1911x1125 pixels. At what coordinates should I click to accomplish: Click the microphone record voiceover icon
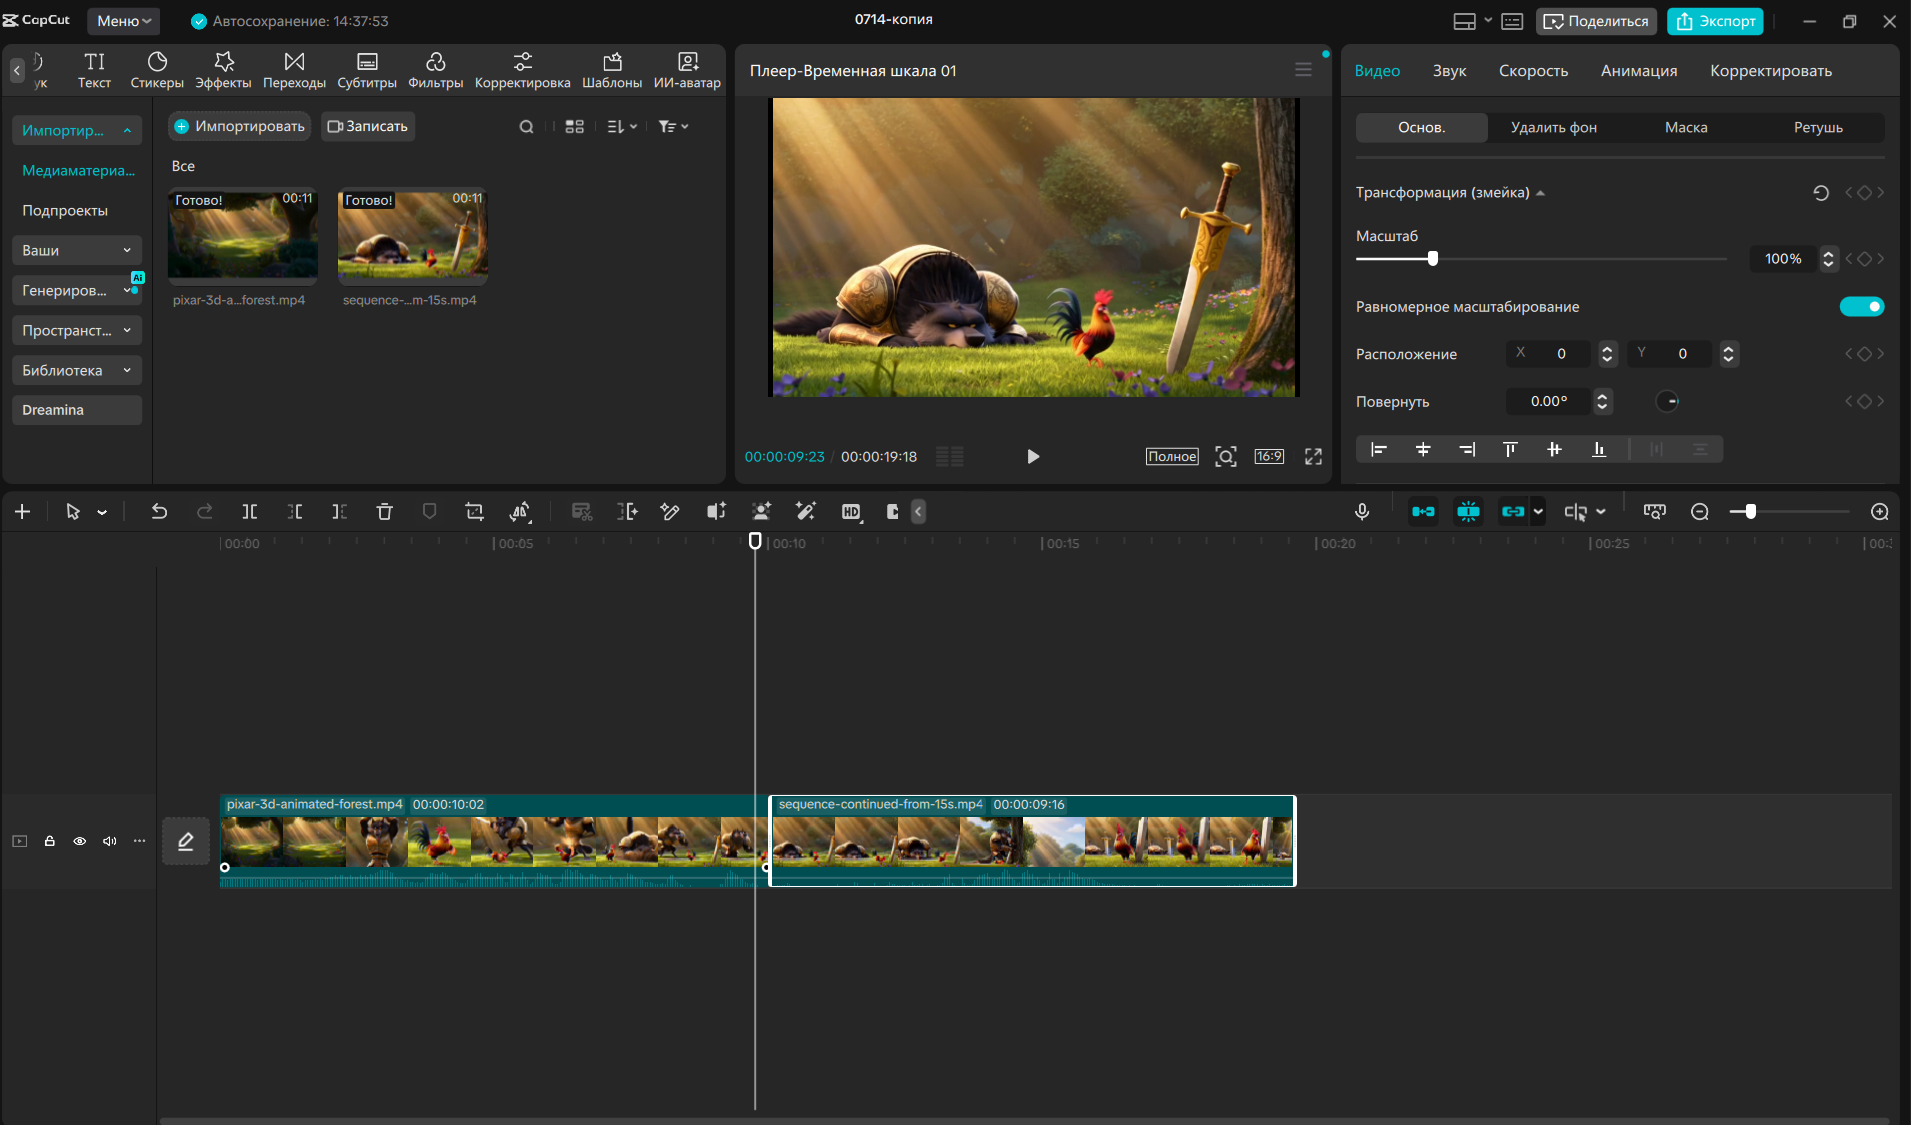coord(1362,512)
